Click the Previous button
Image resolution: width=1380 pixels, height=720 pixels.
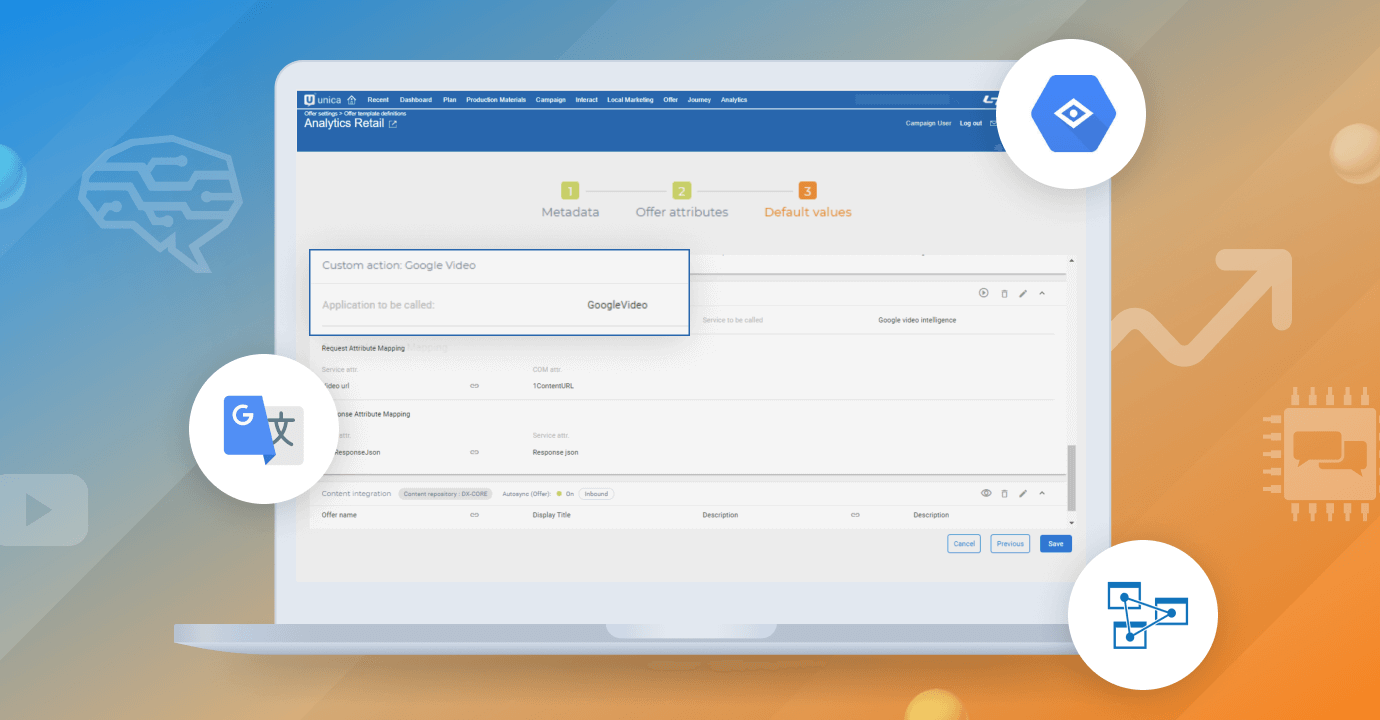point(1010,544)
